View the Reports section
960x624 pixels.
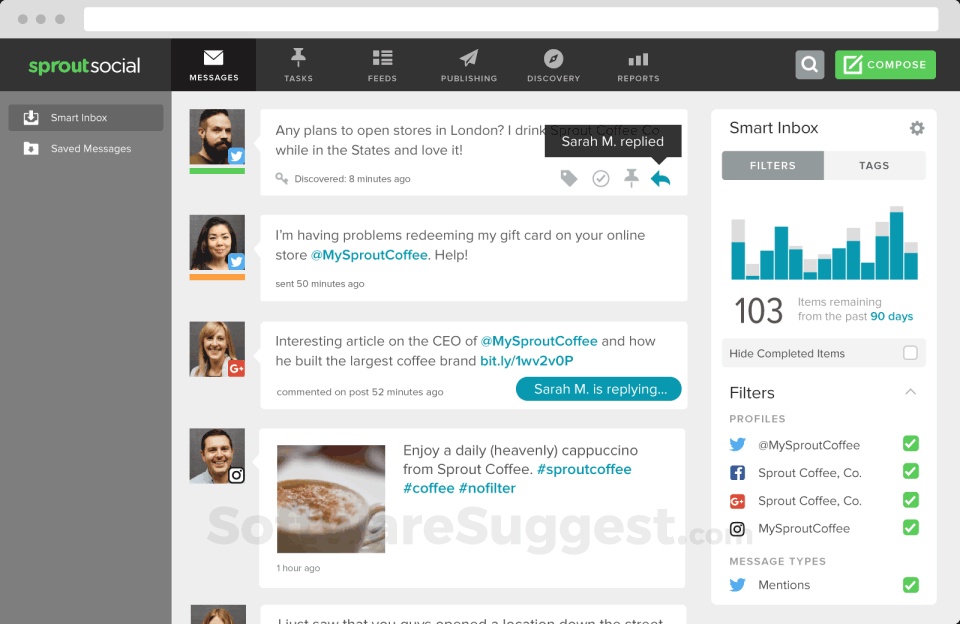[637, 63]
